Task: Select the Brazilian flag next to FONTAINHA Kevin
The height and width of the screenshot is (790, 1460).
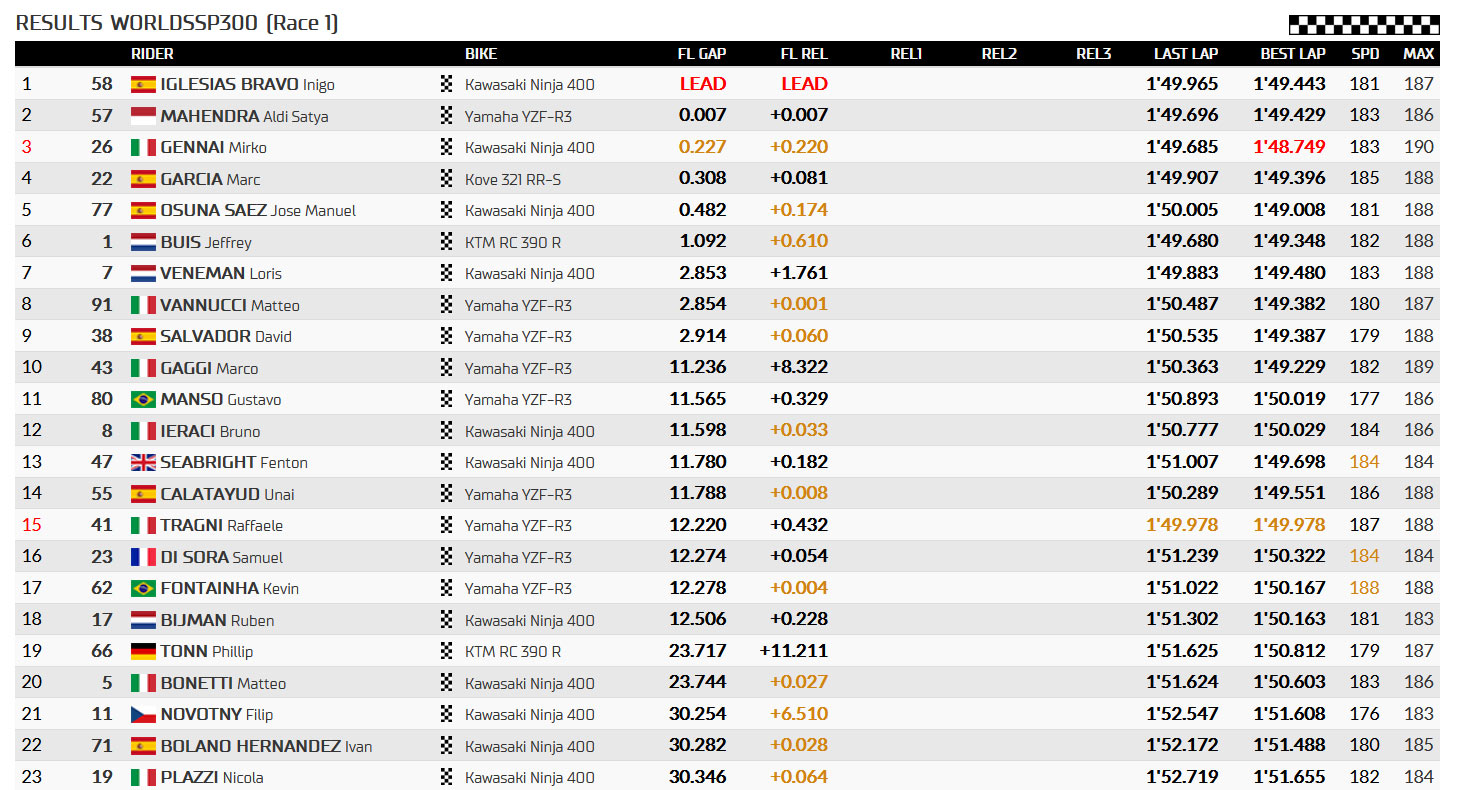Action: point(143,588)
